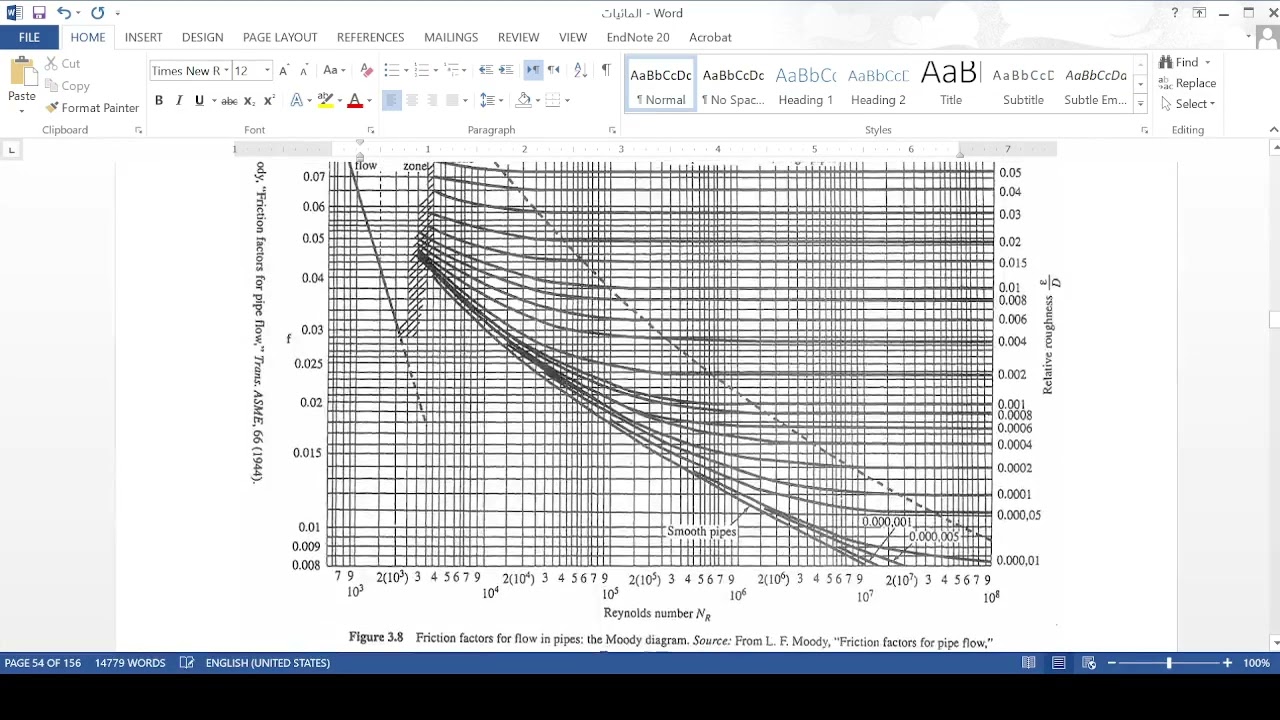Open the font size dropdown
Image resolution: width=1280 pixels, height=720 pixels.
(x=267, y=71)
